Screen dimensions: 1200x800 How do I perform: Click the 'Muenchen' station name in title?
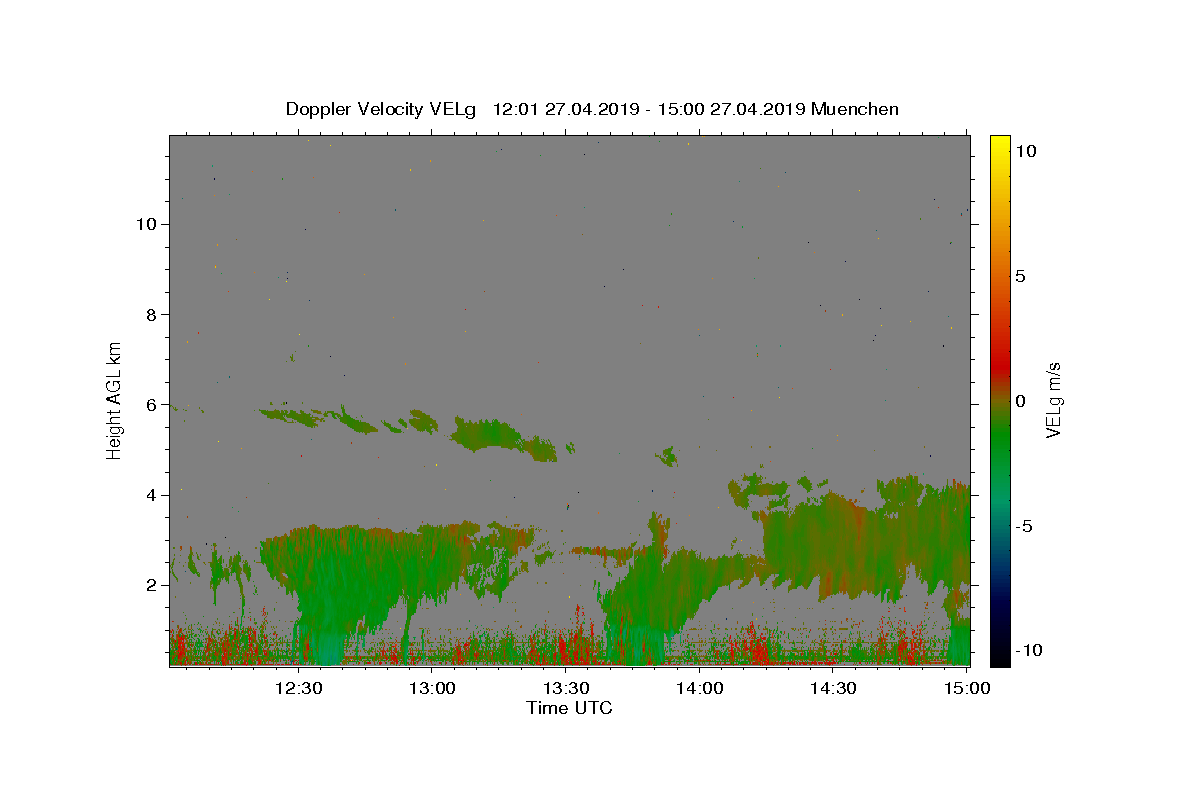point(855,109)
